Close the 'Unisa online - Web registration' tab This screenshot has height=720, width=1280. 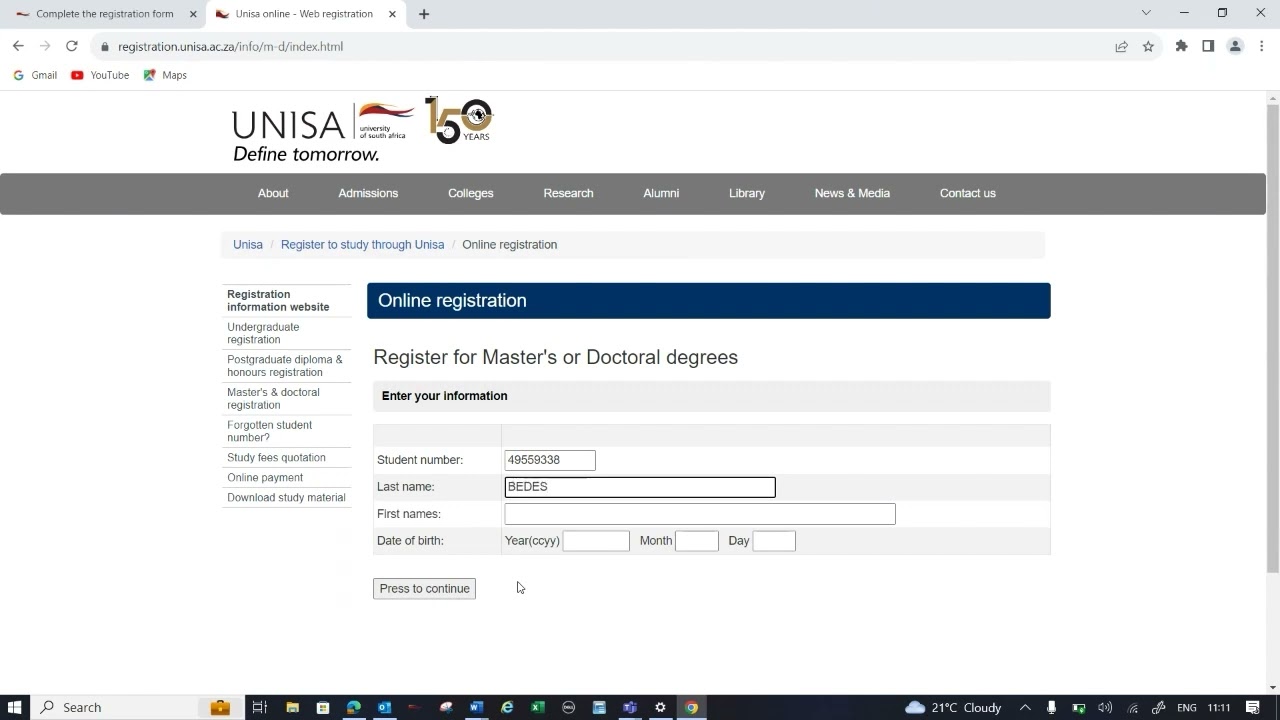tap(392, 14)
